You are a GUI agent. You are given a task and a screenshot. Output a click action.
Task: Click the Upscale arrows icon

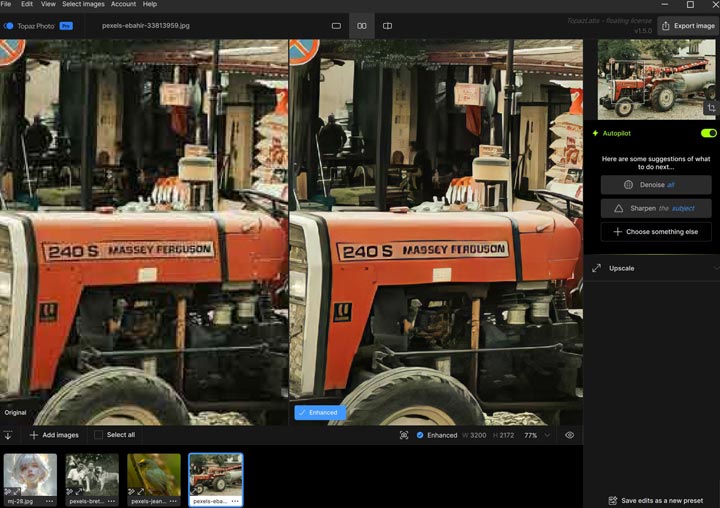click(x=596, y=268)
